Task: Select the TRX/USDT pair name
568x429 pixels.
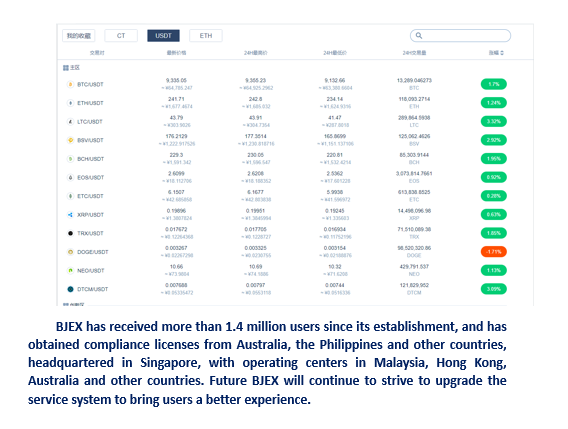Action: (x=90, y=233)
